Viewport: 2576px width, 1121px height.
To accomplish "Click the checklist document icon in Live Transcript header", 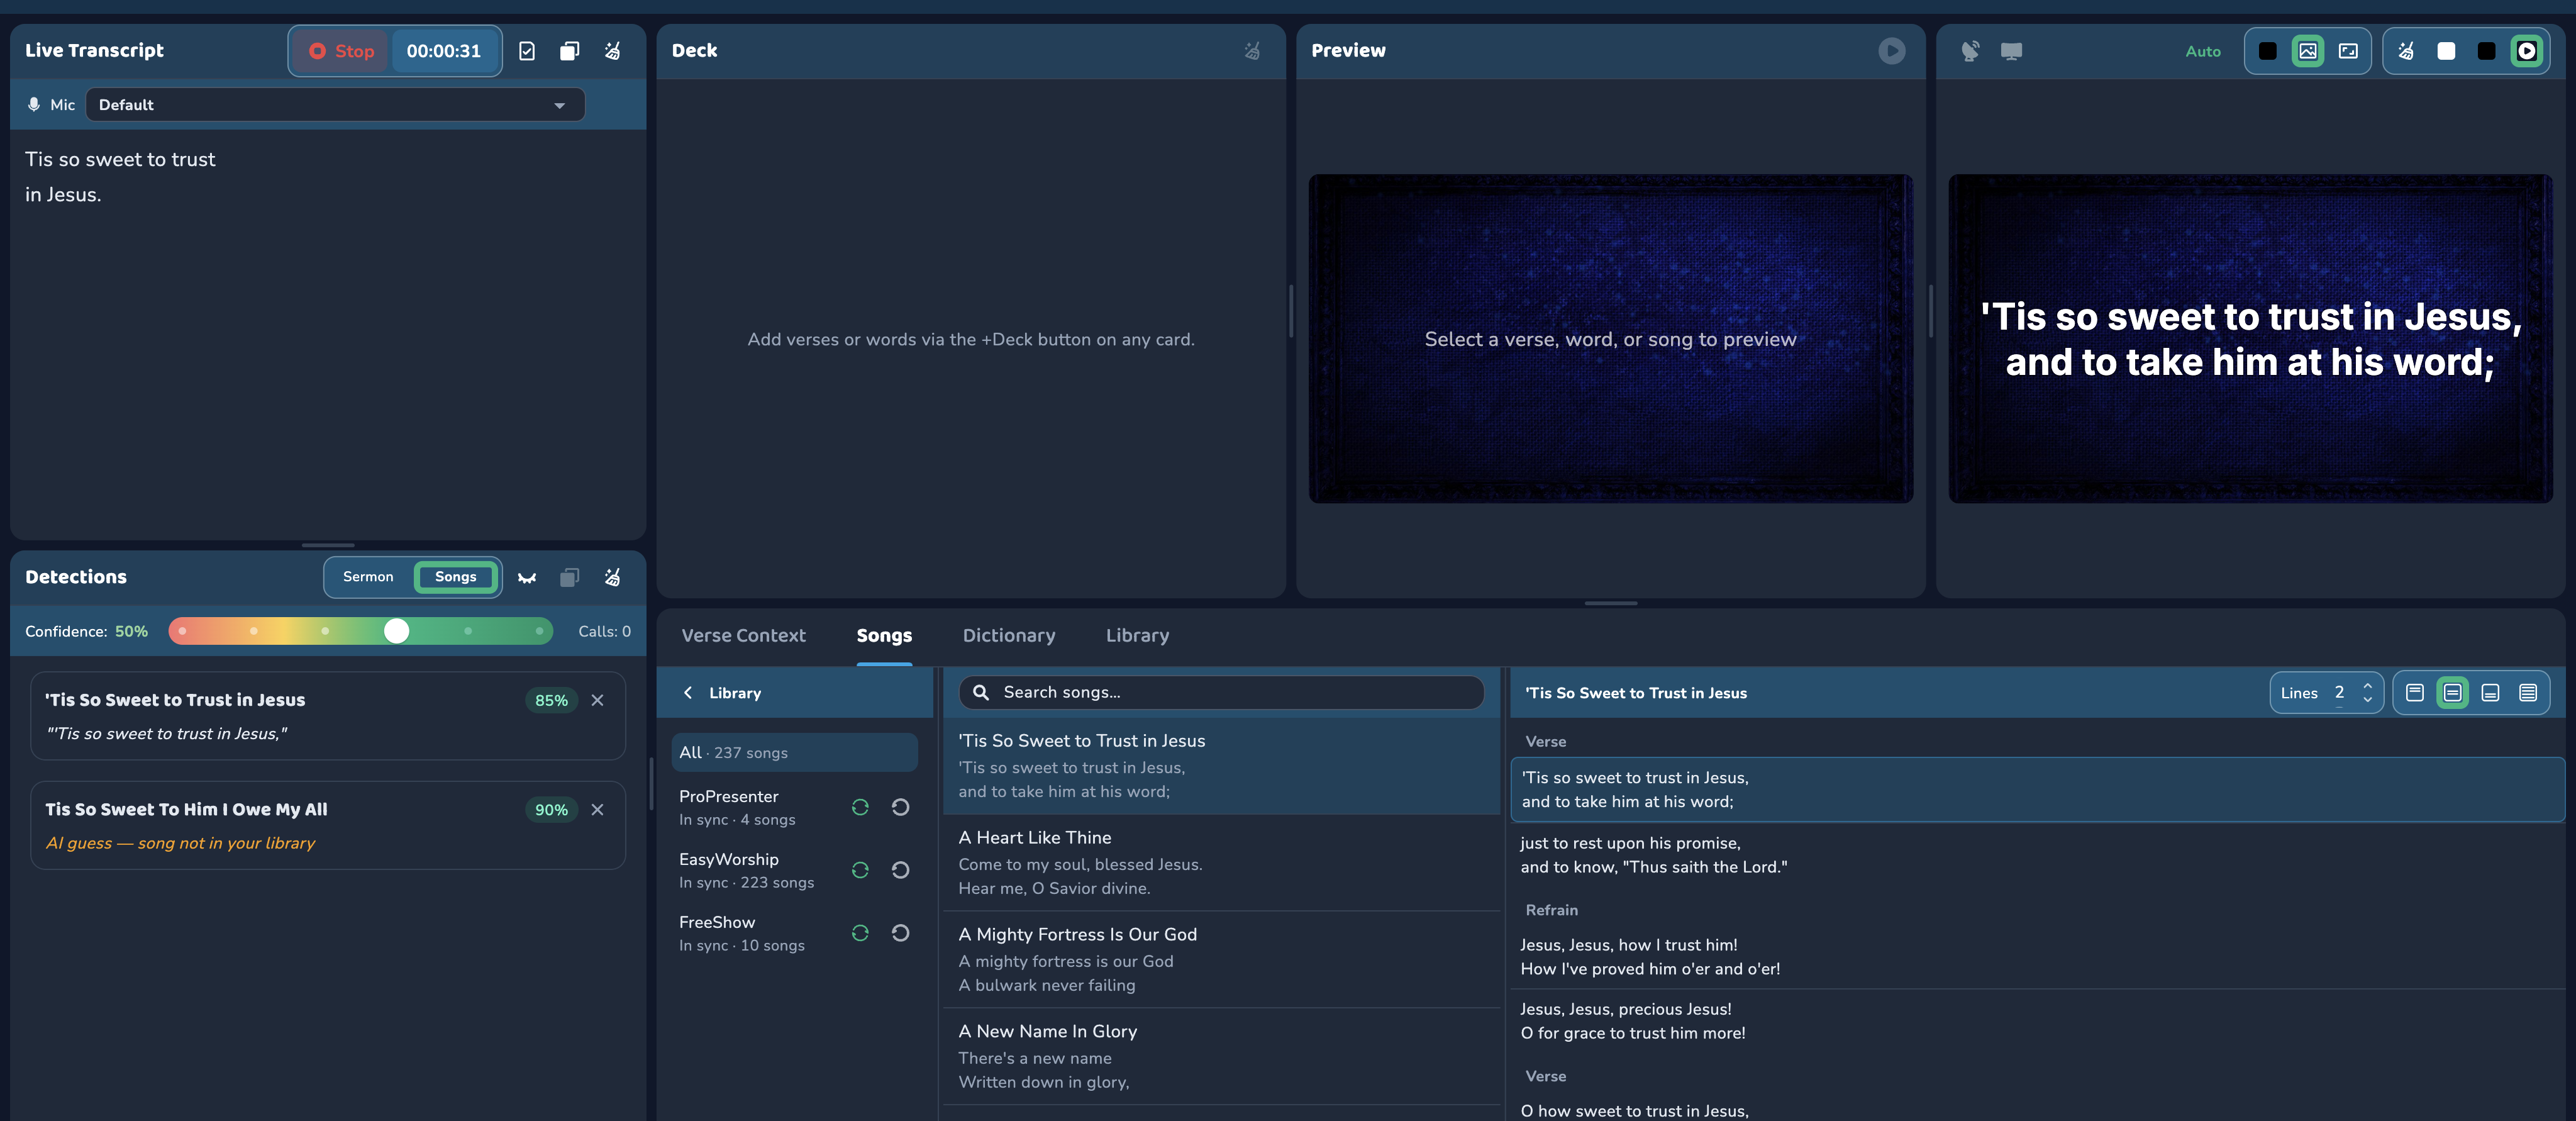I will pyautogui.click(x=527, y=51).
